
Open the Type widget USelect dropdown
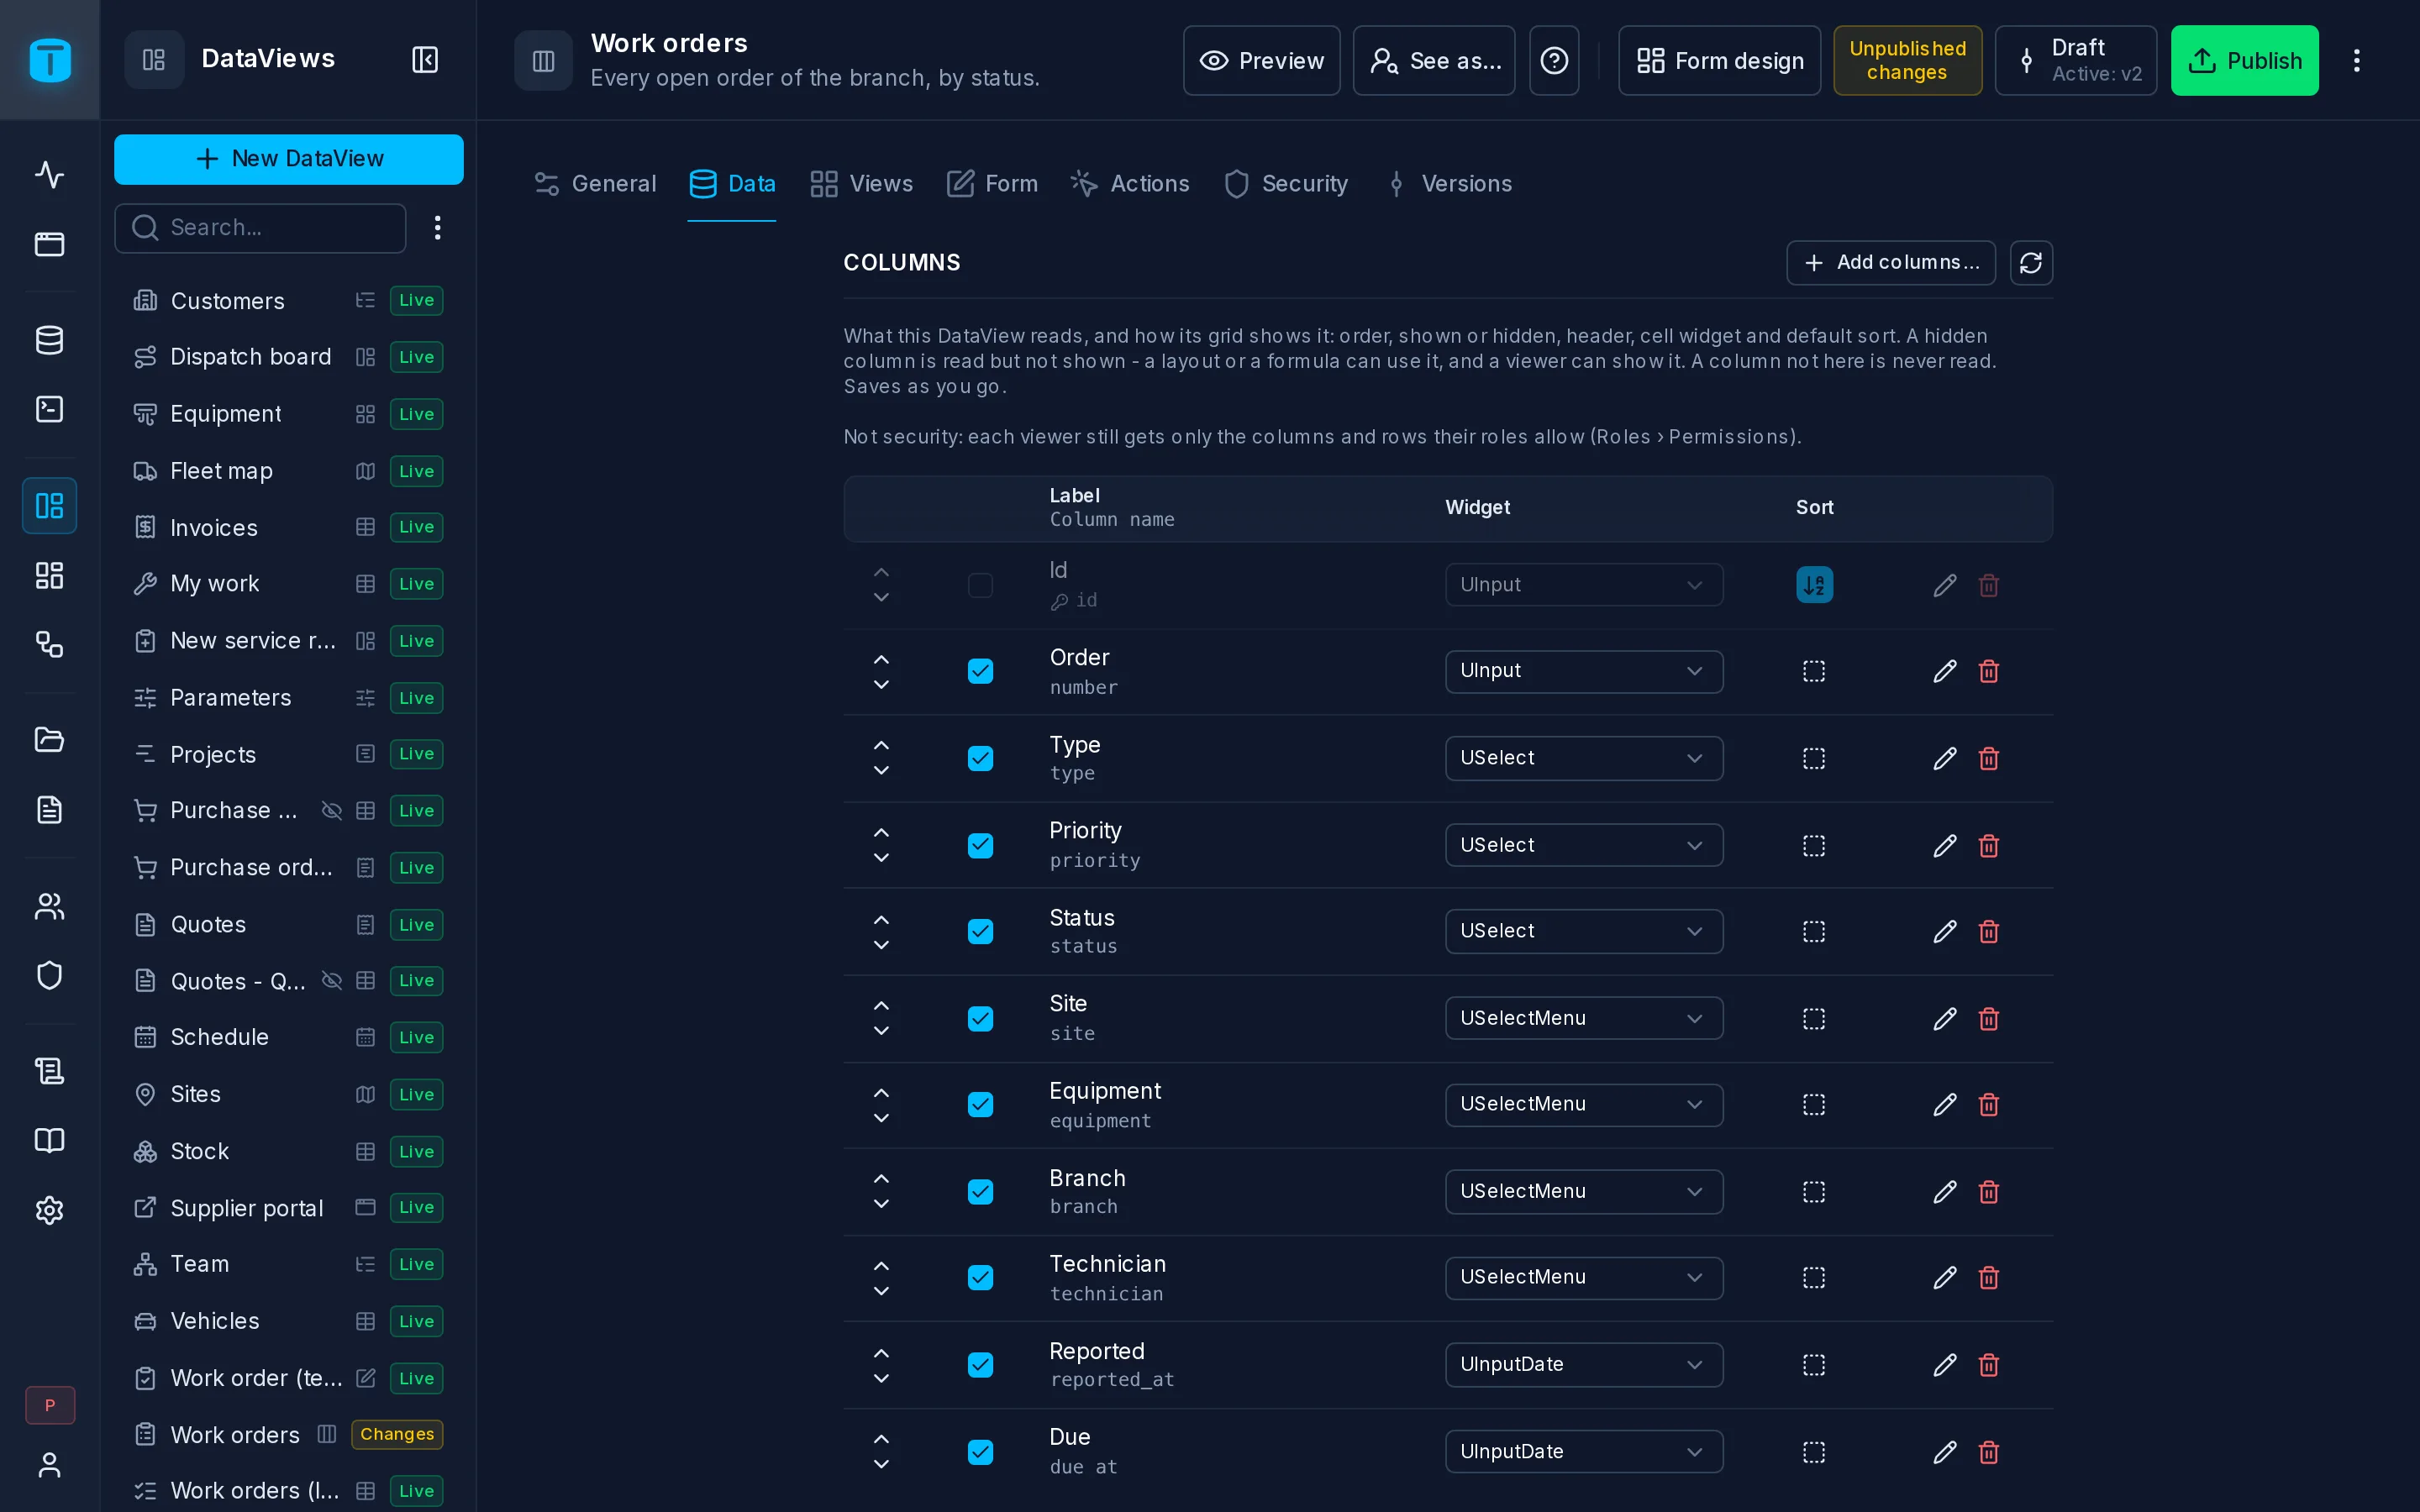1584,758
